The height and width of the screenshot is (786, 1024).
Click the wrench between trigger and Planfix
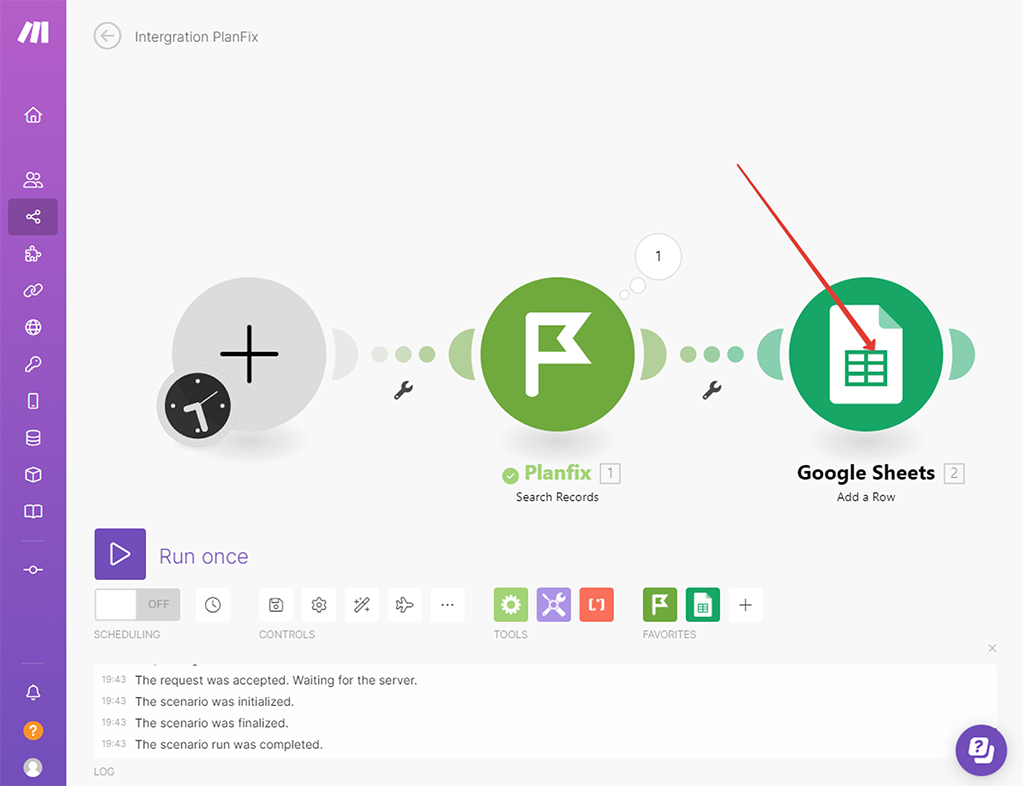pos(403,390)
